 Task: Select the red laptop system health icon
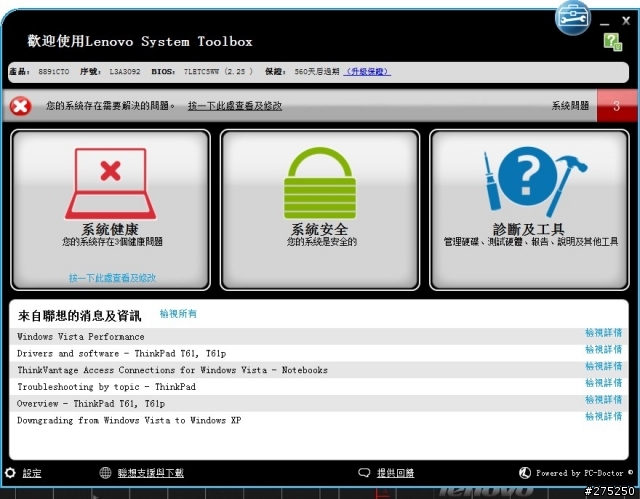pos(111,184)
